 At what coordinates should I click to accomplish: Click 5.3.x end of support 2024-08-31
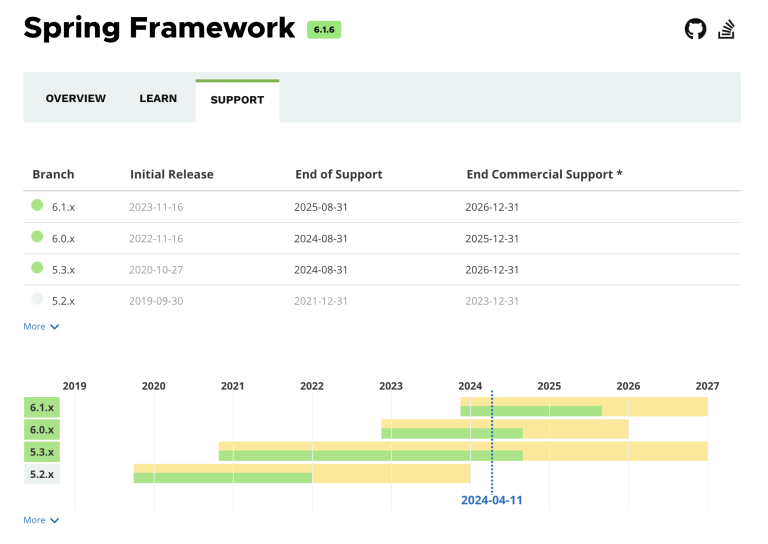pos(321,270)
